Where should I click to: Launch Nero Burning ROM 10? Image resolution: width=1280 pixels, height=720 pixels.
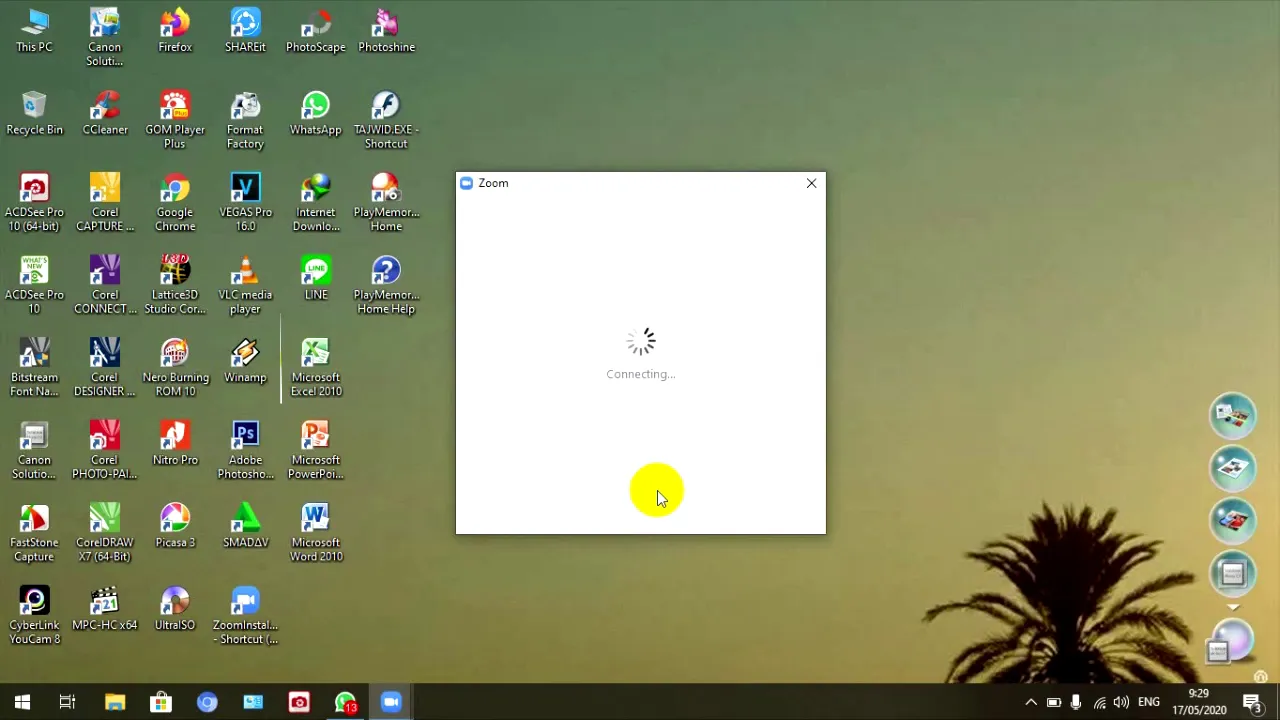click(x=175, y=368)
